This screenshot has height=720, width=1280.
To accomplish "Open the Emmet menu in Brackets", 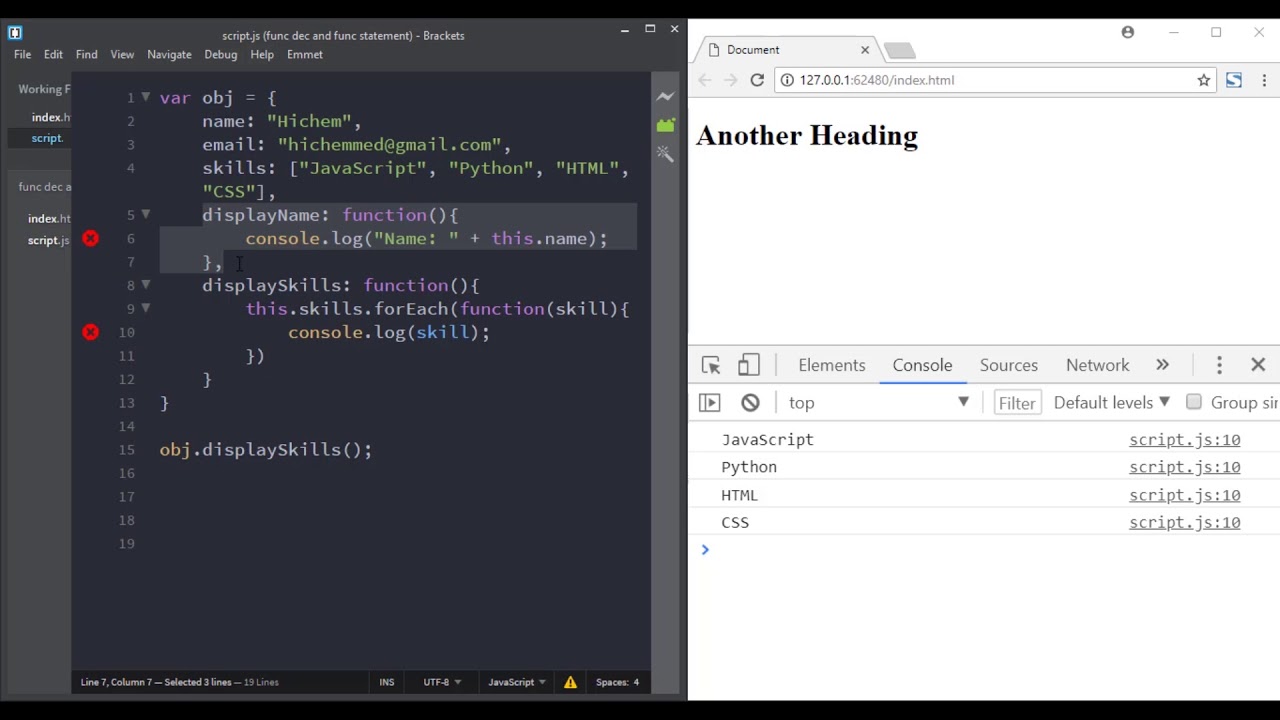I will [305, 54].
